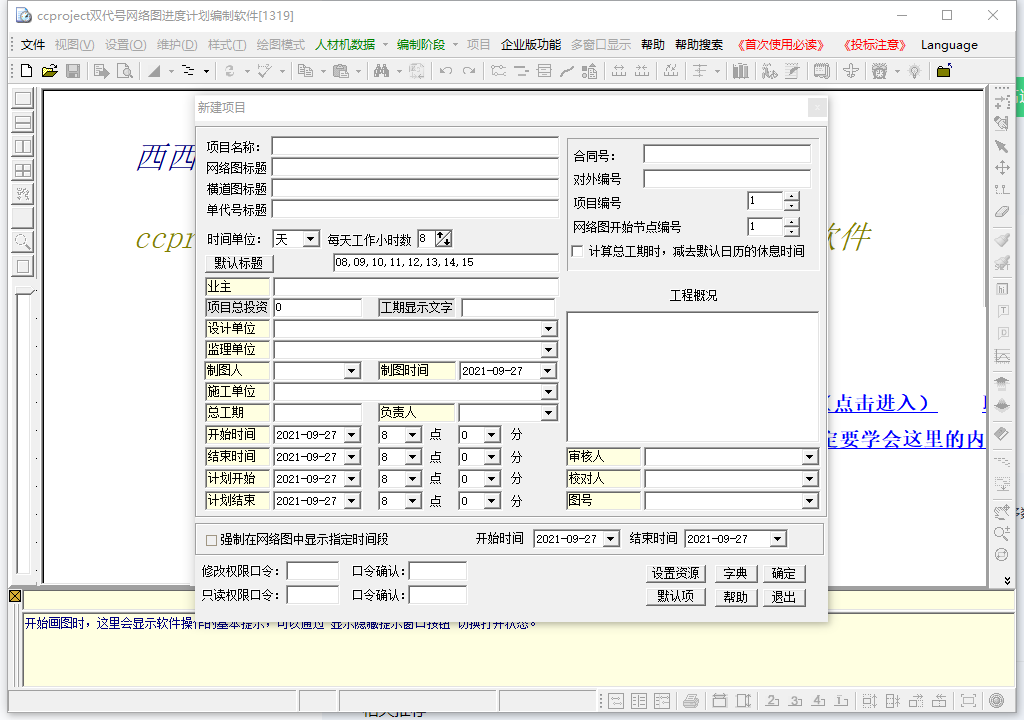Click the Open folder toolbar icon
This screenshot has height=720, width=1024.
[49, 71]
